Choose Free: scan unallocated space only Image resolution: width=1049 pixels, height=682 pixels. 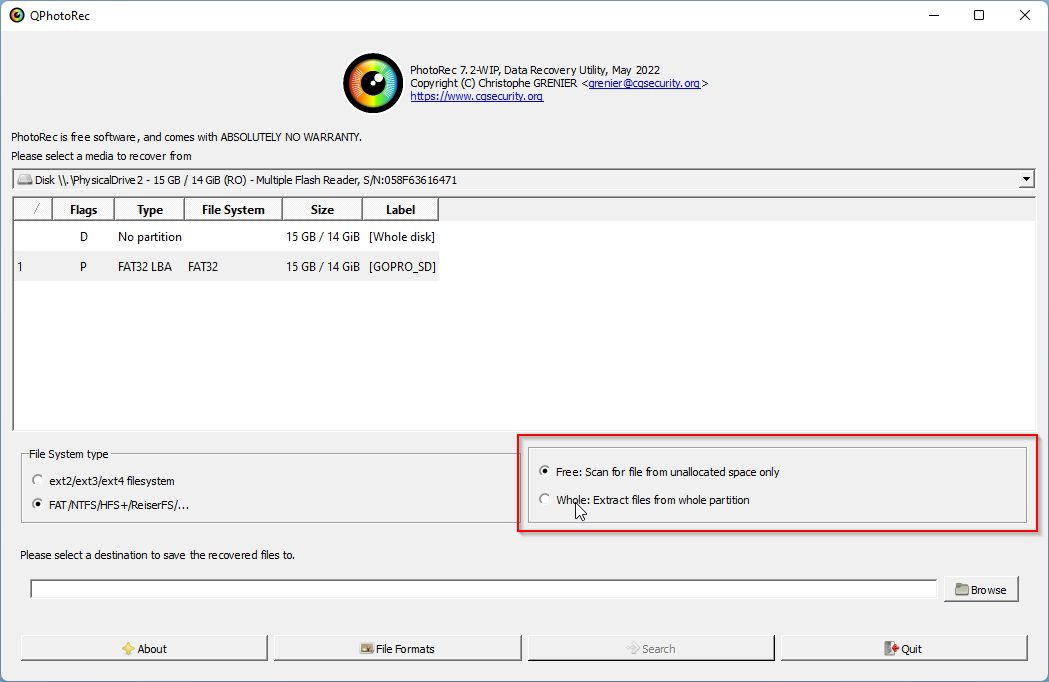[659, 472]
